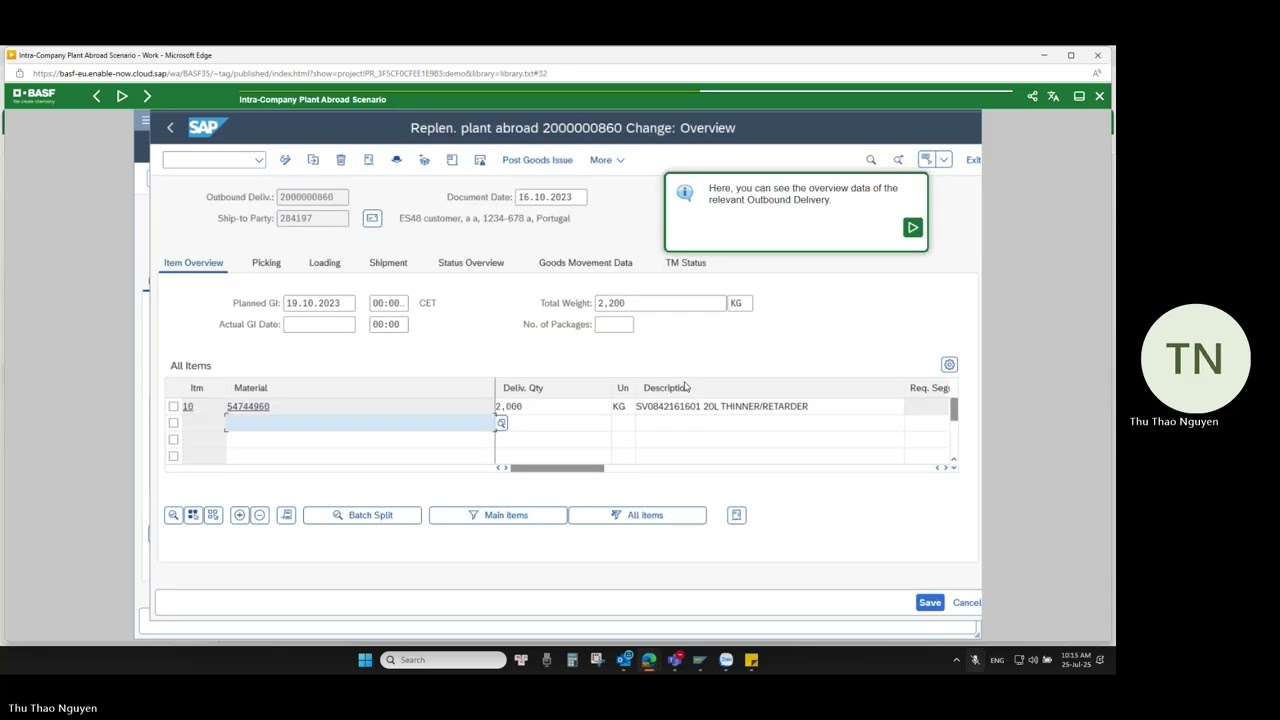
Task: Switch to the Picking tab
Action: 266,263
